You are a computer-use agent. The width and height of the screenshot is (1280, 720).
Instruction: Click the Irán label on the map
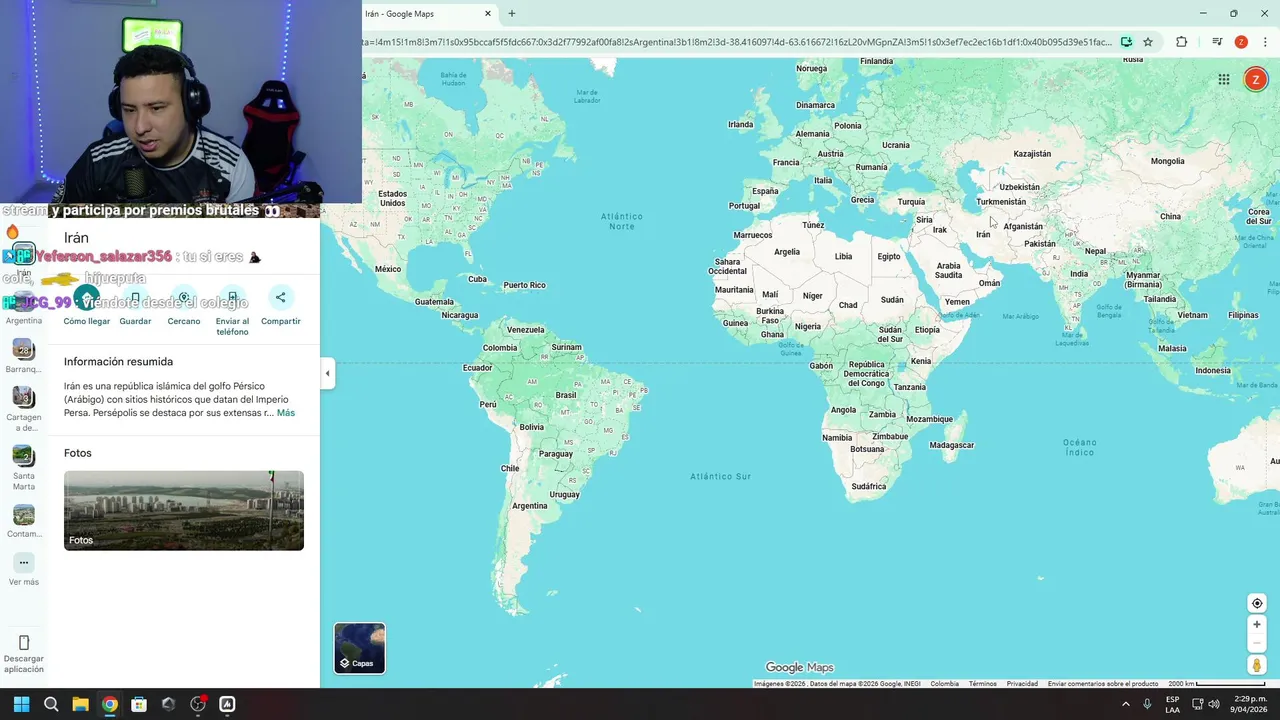pos(983,235)
